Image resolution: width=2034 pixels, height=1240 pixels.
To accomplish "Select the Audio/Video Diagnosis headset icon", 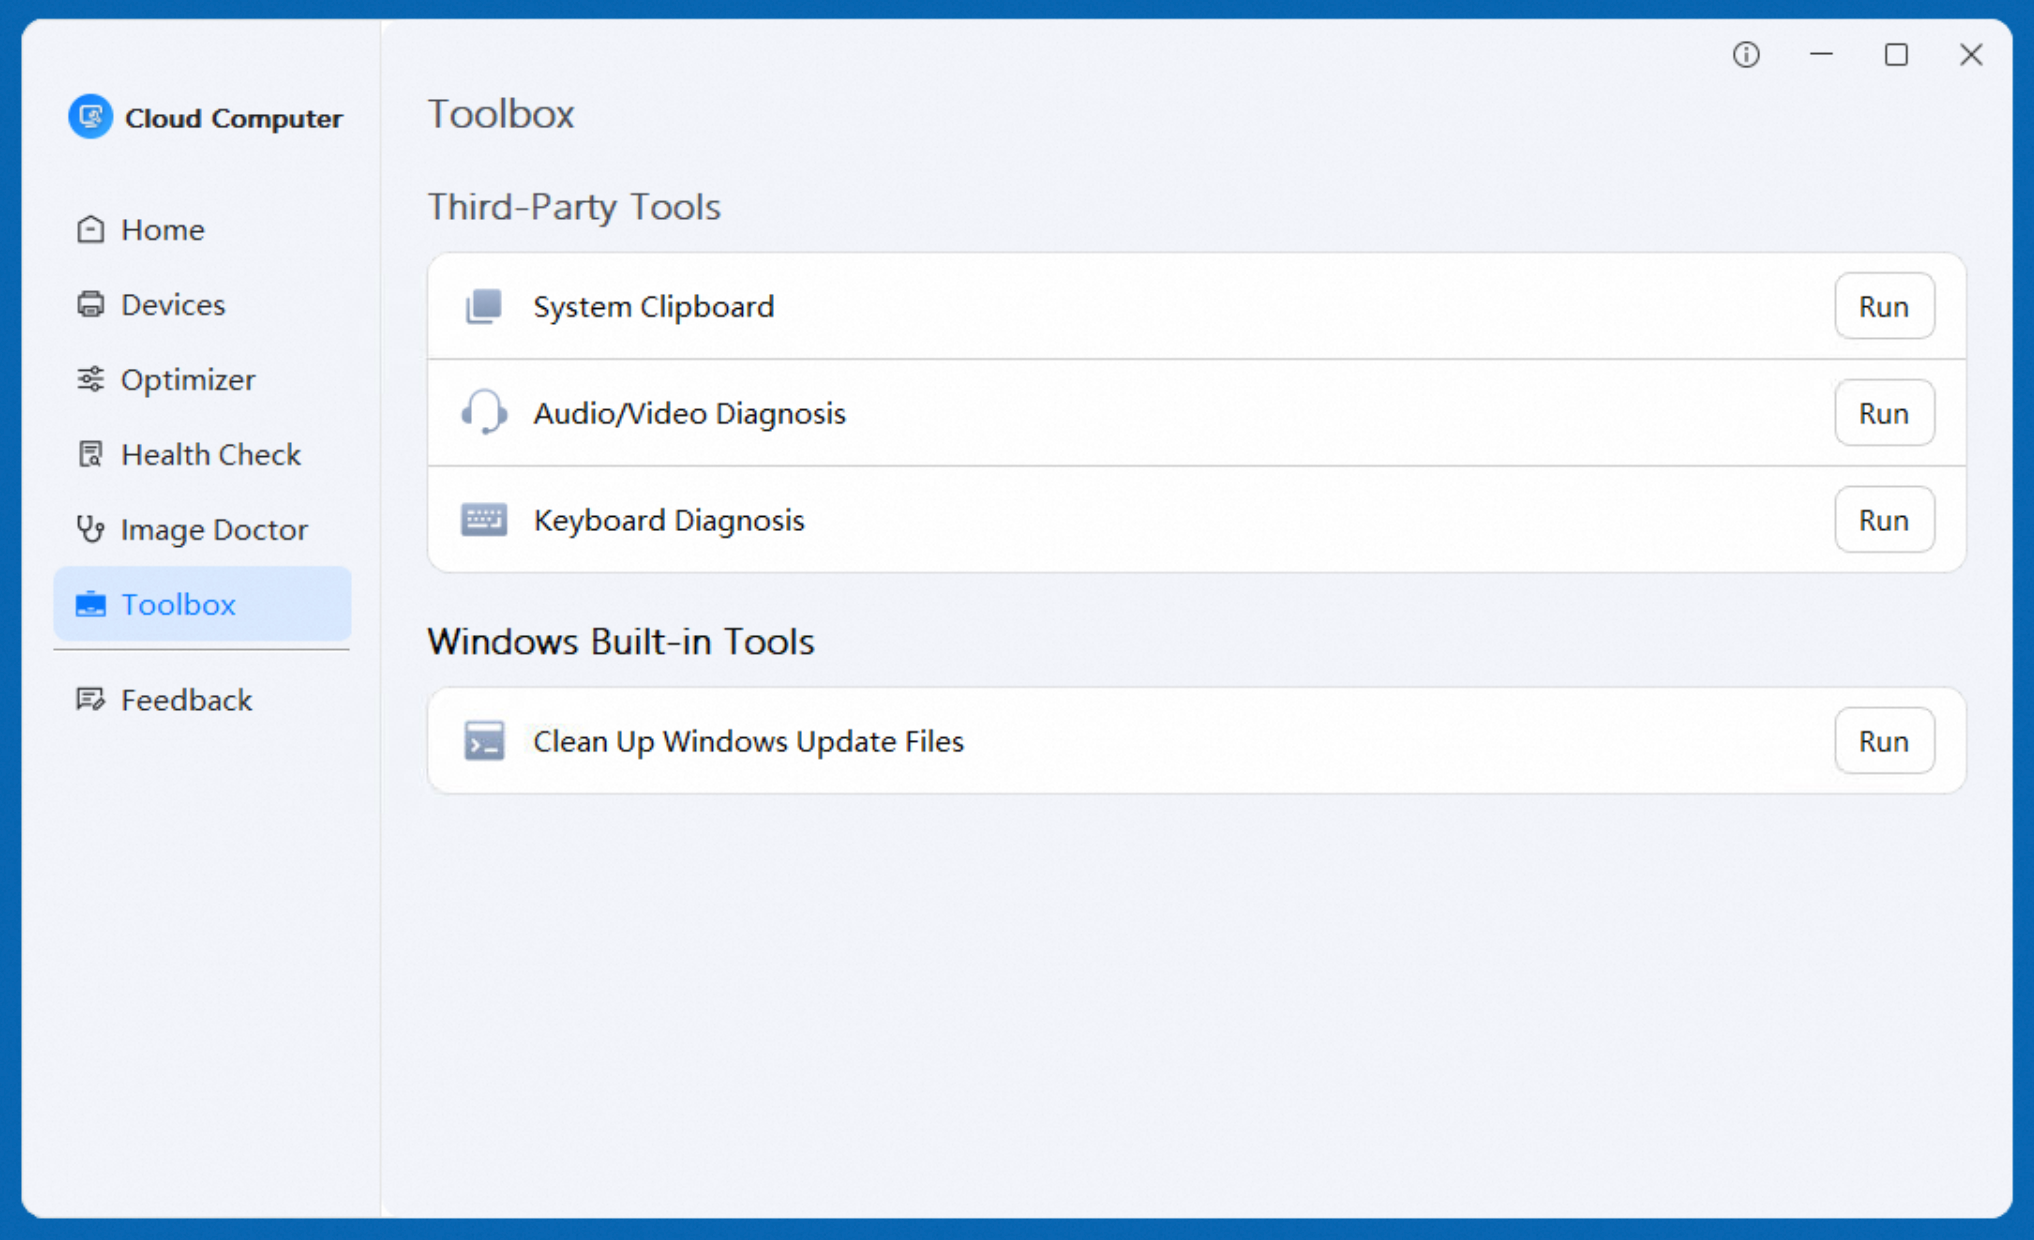I will coord(484,413).
